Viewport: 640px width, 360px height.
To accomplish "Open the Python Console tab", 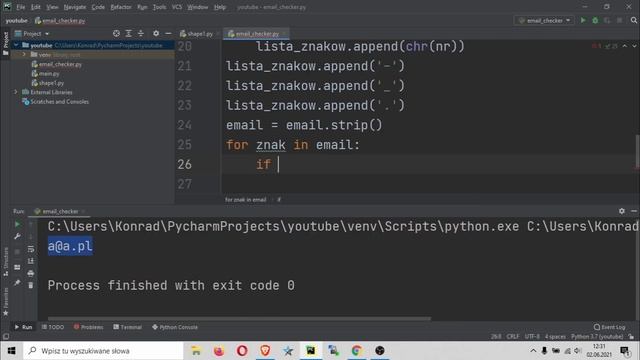I will (x=175, y=327).
